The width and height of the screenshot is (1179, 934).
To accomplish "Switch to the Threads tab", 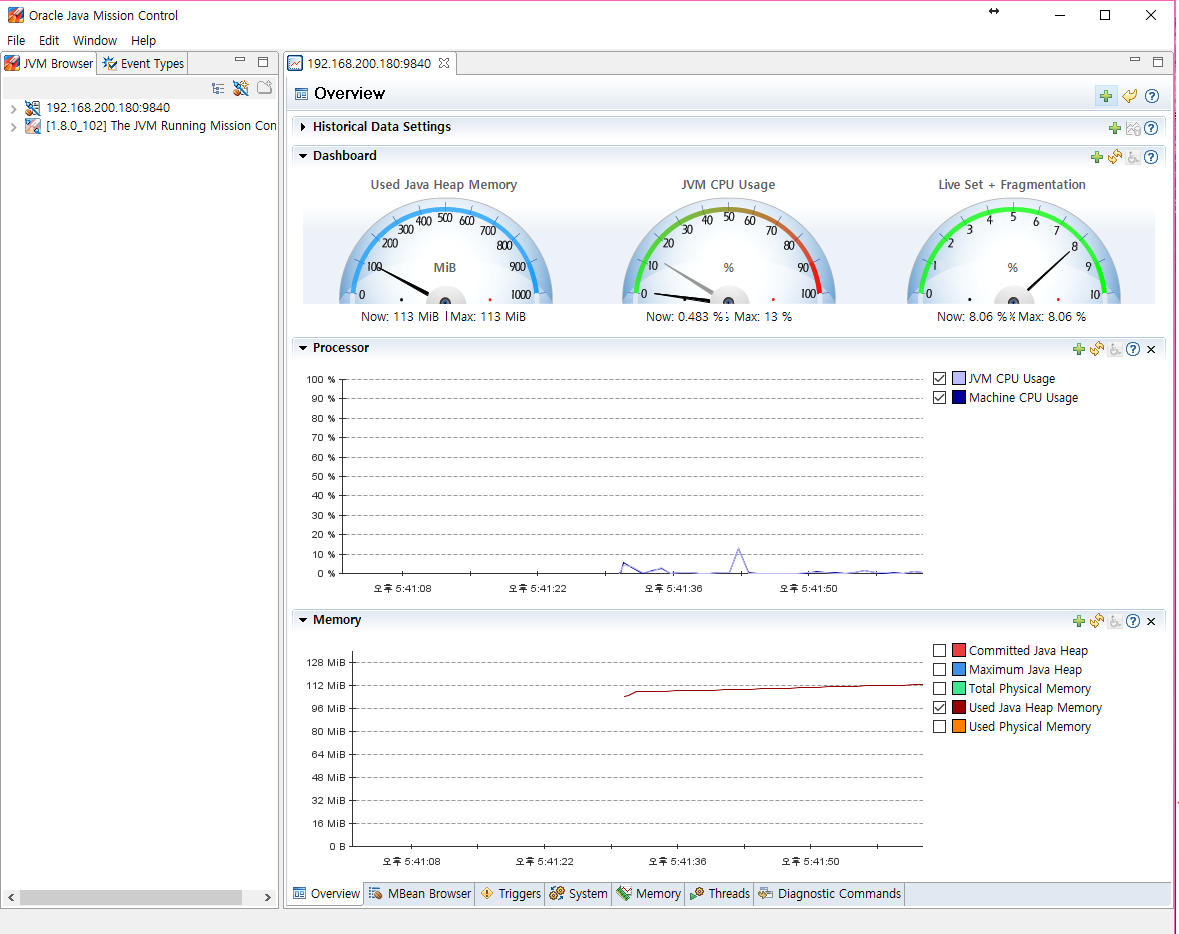I will click(x=720, y=893).
